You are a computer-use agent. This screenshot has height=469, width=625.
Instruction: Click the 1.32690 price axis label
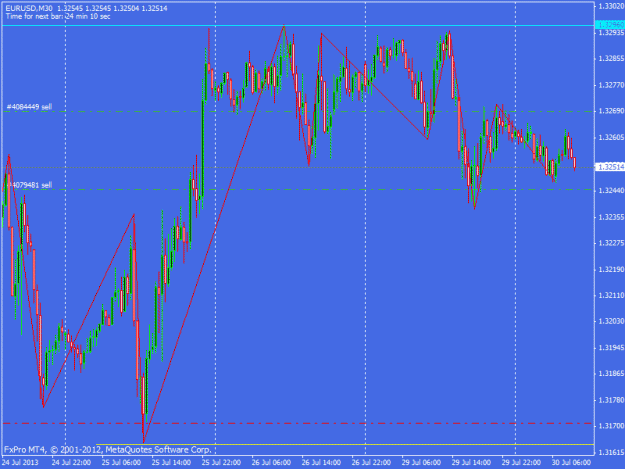[x=611, y=111]
